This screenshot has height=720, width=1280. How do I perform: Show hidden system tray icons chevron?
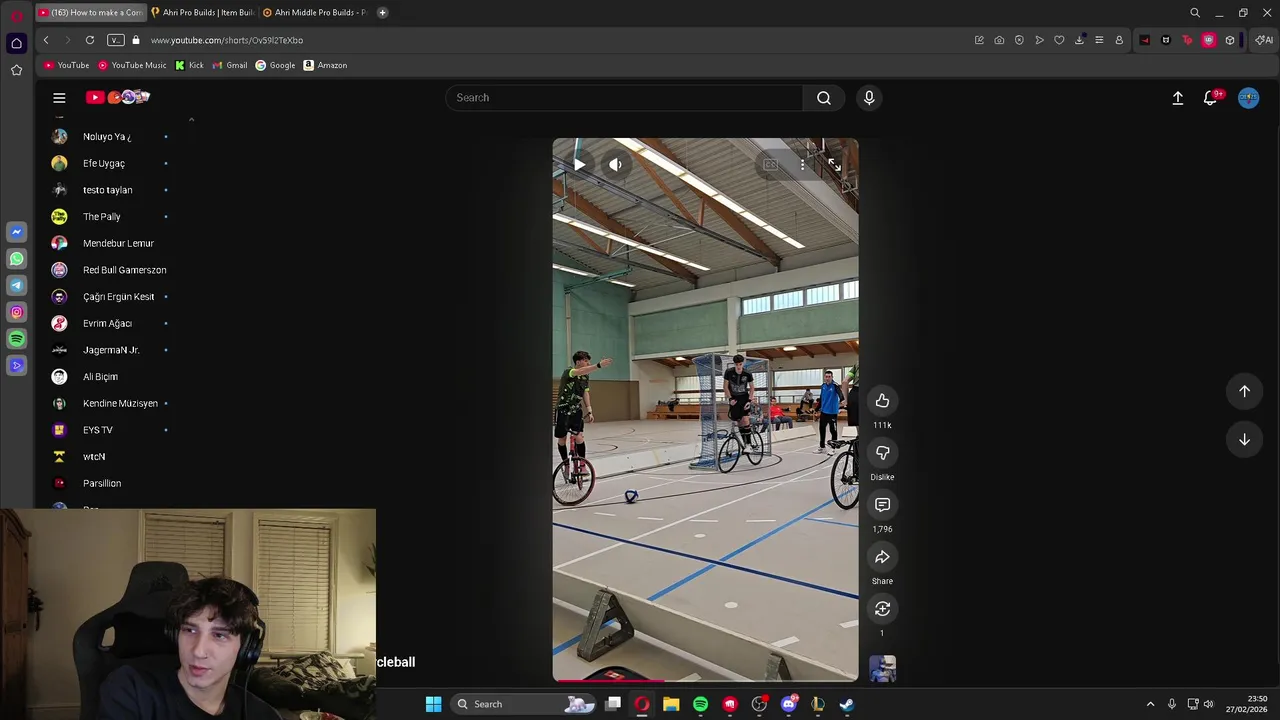click(x=1150, y=704)
